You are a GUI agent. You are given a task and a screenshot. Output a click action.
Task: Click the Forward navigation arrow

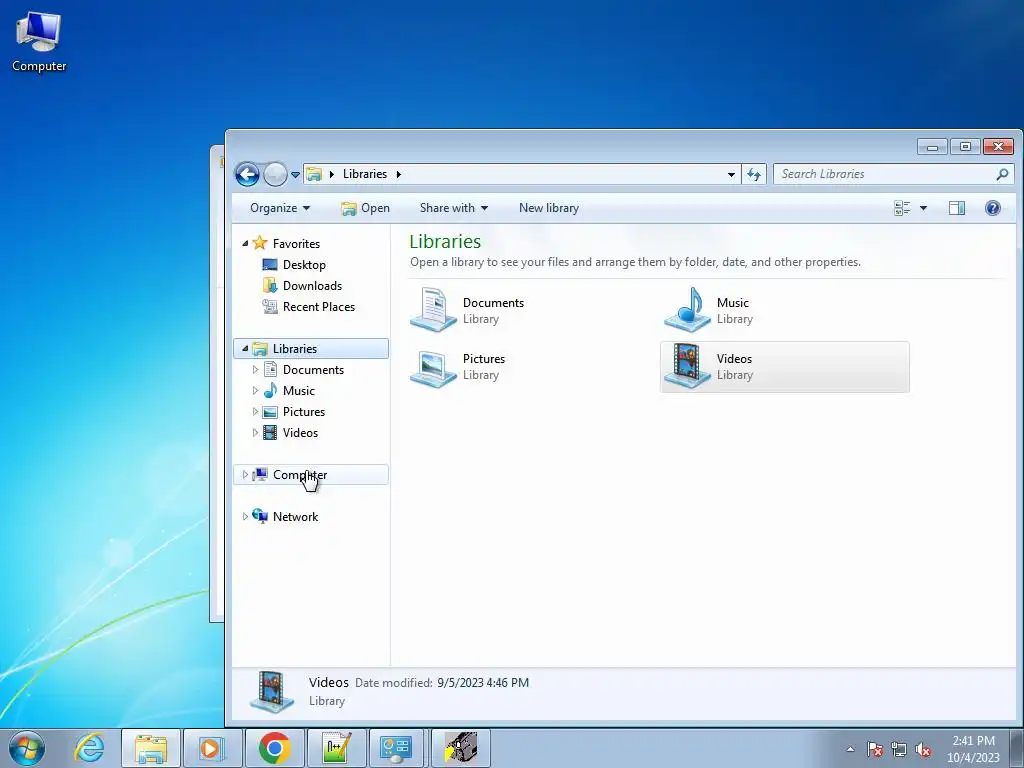click(x=275, y=174)
